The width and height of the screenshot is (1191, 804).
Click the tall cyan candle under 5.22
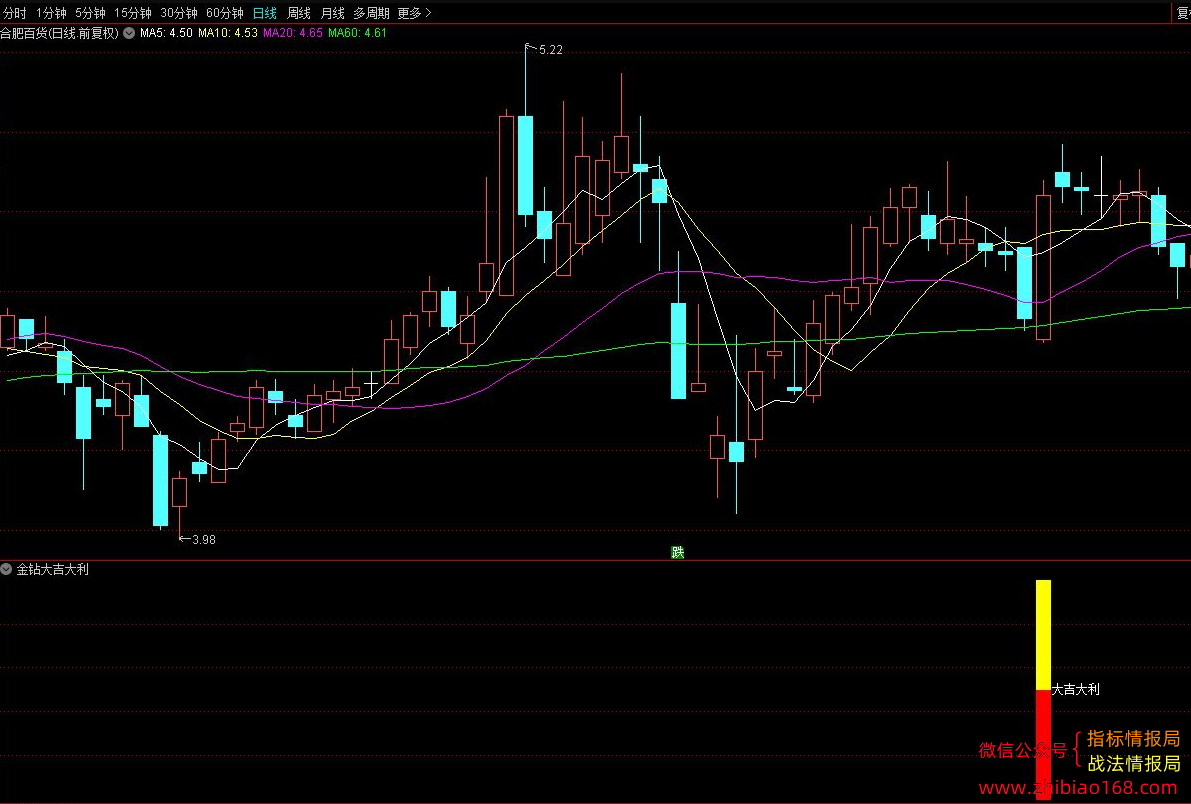click(x=525, y=166)
